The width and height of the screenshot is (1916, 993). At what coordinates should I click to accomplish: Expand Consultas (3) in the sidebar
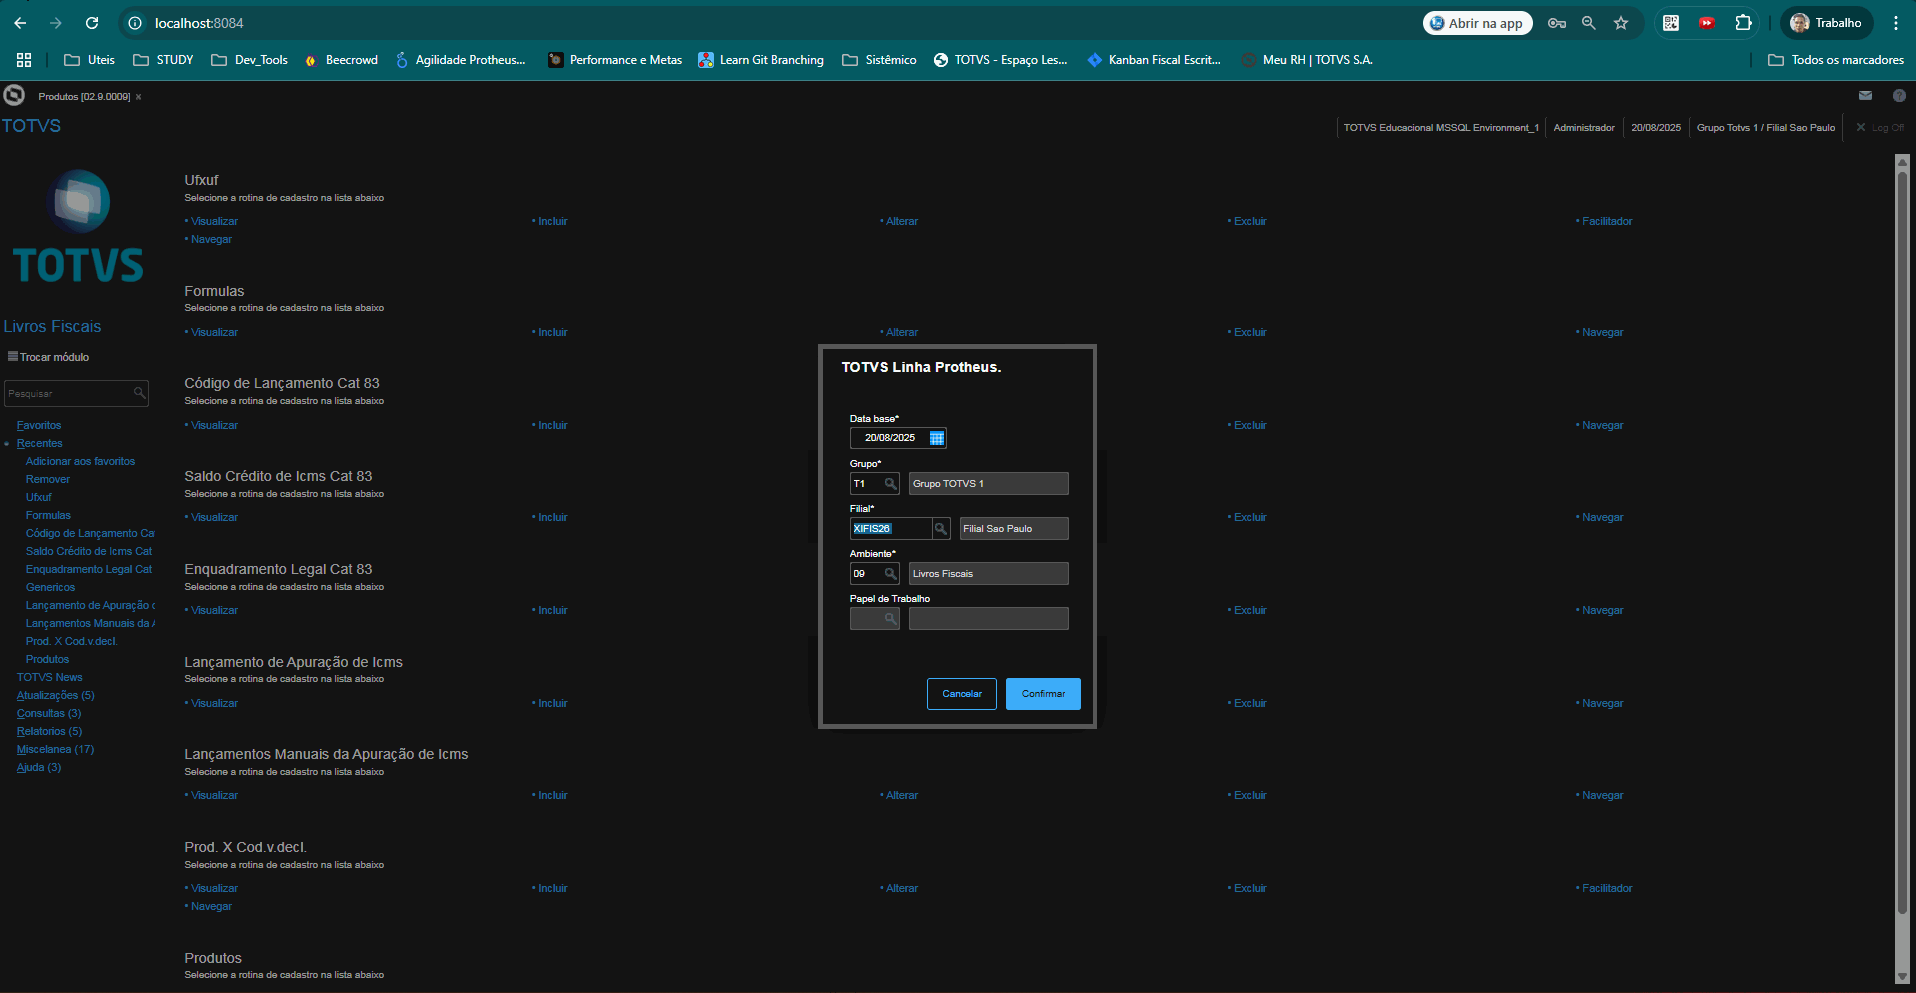(x=49, y=714)
